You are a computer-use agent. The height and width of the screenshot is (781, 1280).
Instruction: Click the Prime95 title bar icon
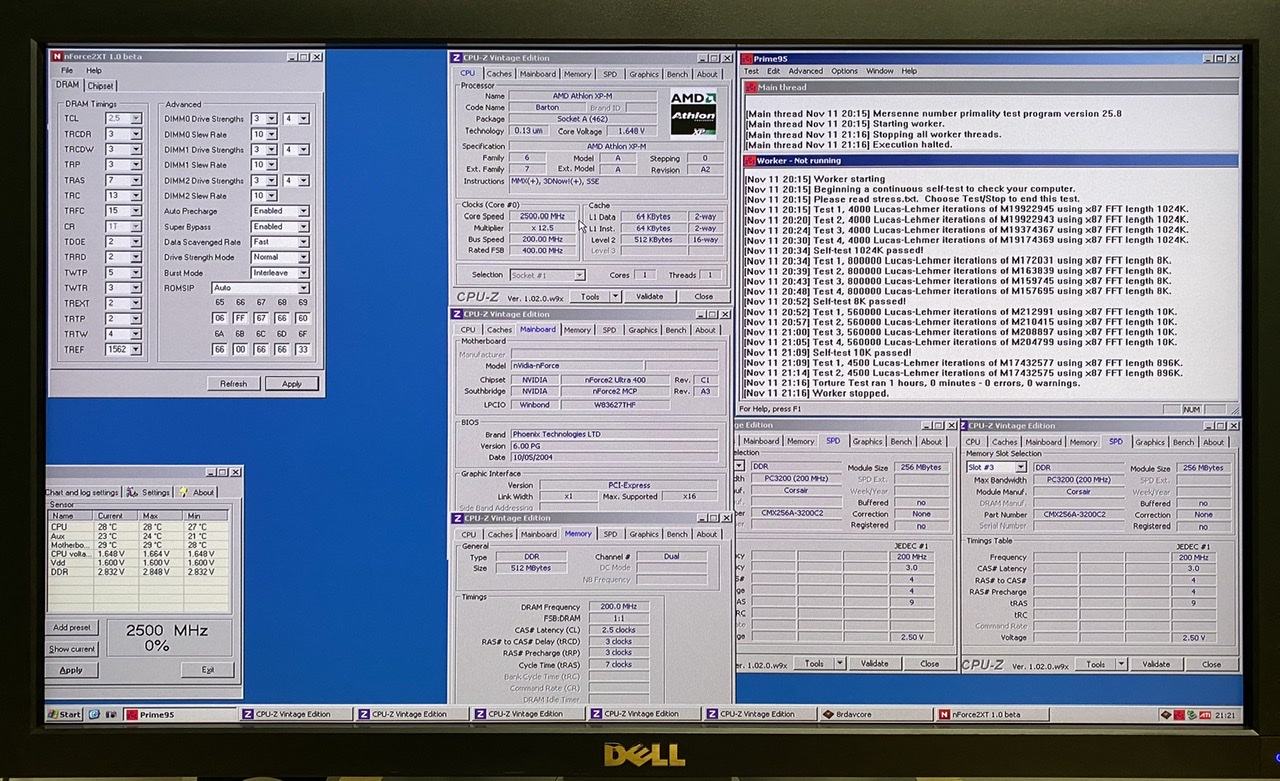[x=748, y=58]
